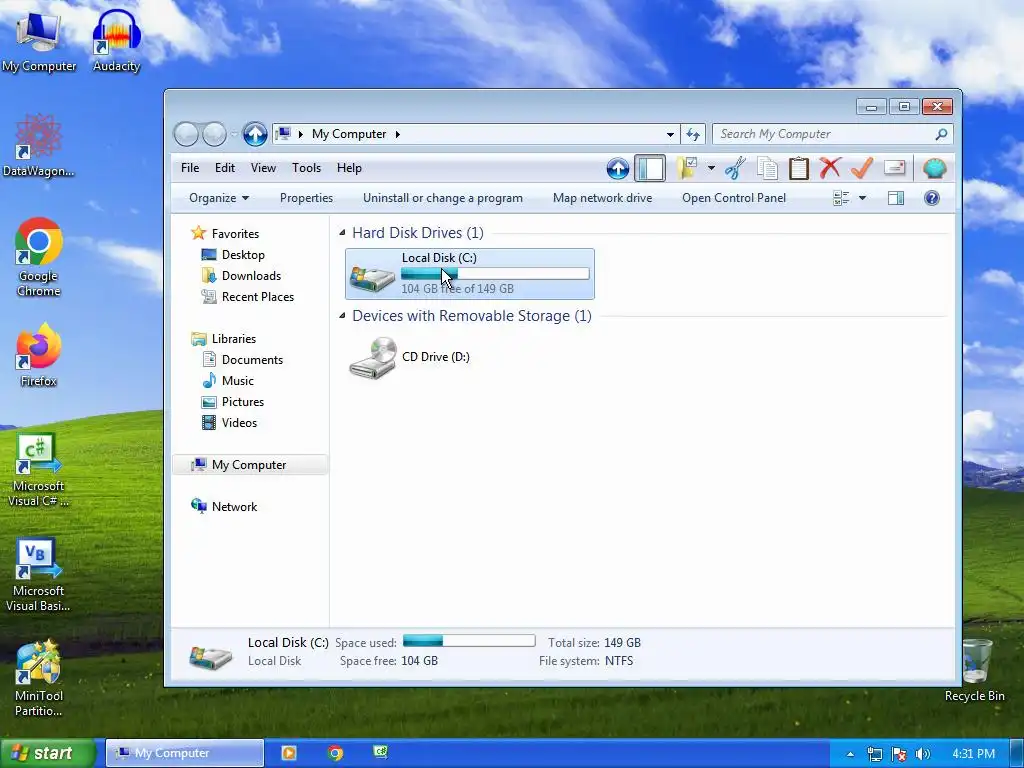Click the MiniTool Partition desktop shortcut
The height and width of the screenshot is (768, 1024).
click(39, 679)
